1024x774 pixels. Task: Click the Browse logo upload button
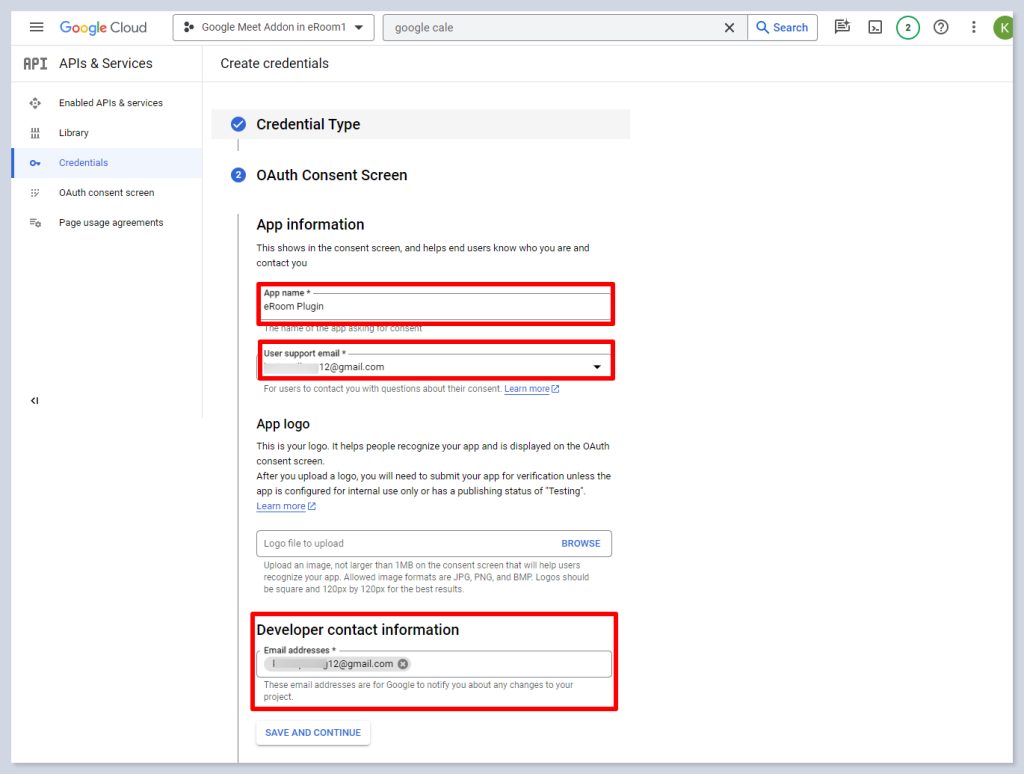pyautogui.click(x=580, y=543)
